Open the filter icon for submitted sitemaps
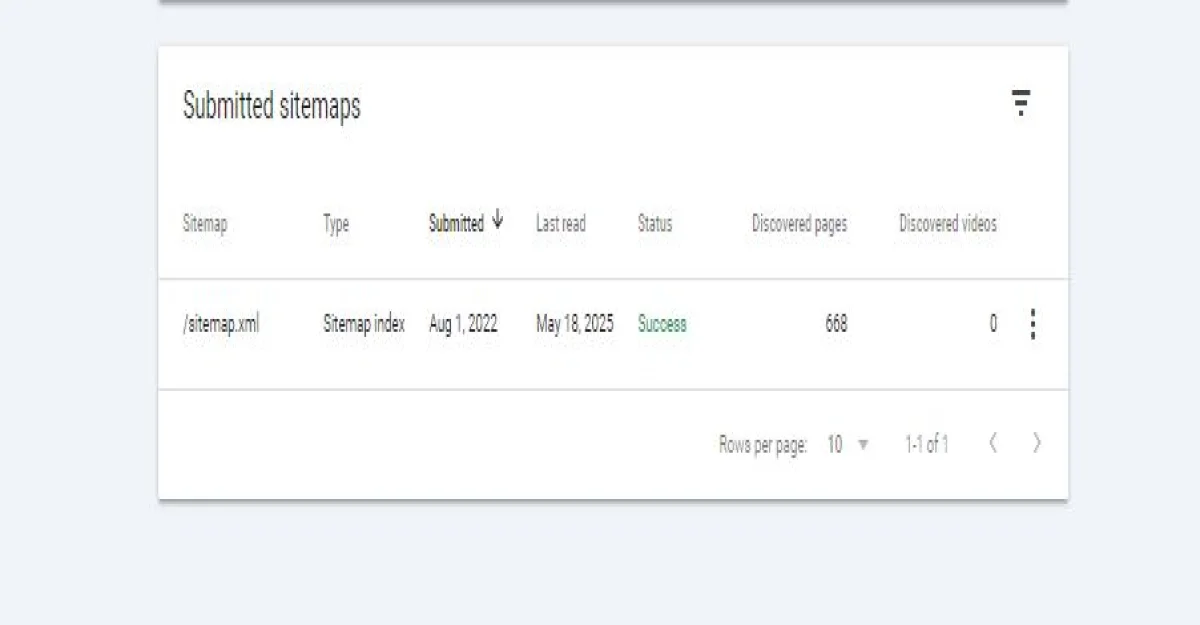 [1020, 102]
